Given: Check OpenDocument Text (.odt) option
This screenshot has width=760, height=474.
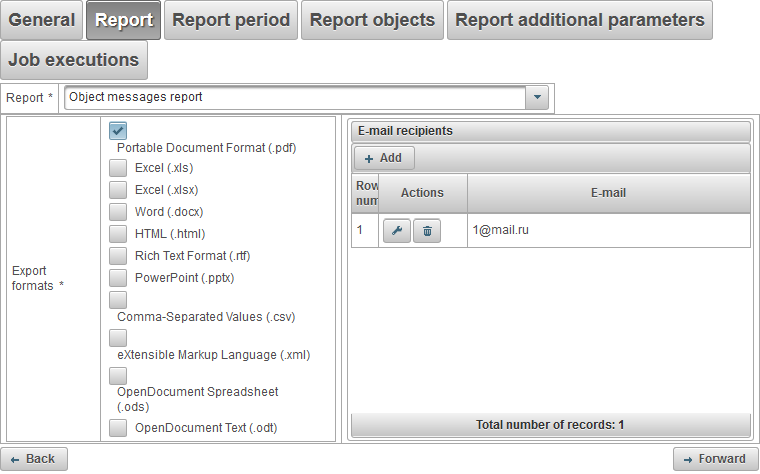Looking at the screenshot, I should pos(118,428).
